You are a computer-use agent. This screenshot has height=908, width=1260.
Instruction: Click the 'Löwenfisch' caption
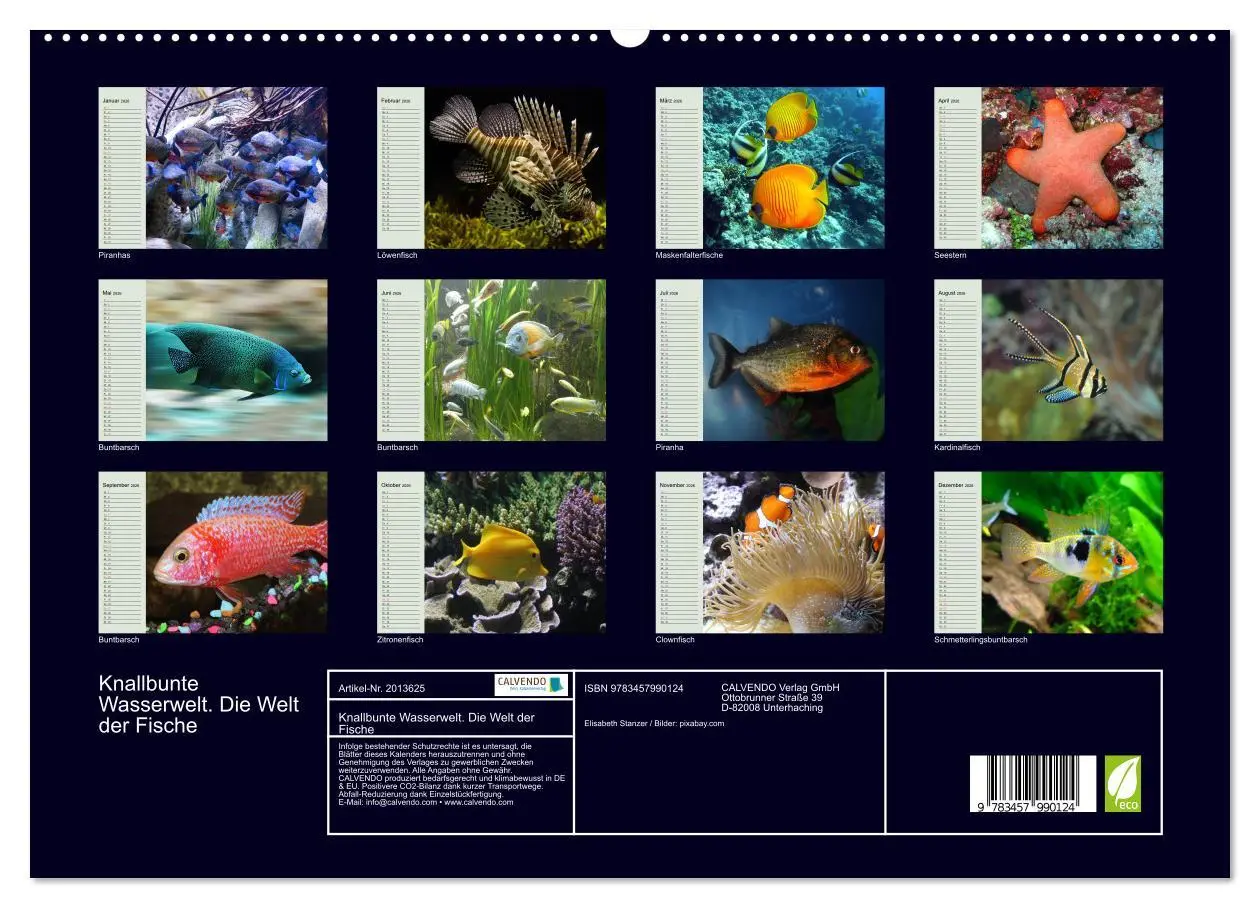(397, 255)
